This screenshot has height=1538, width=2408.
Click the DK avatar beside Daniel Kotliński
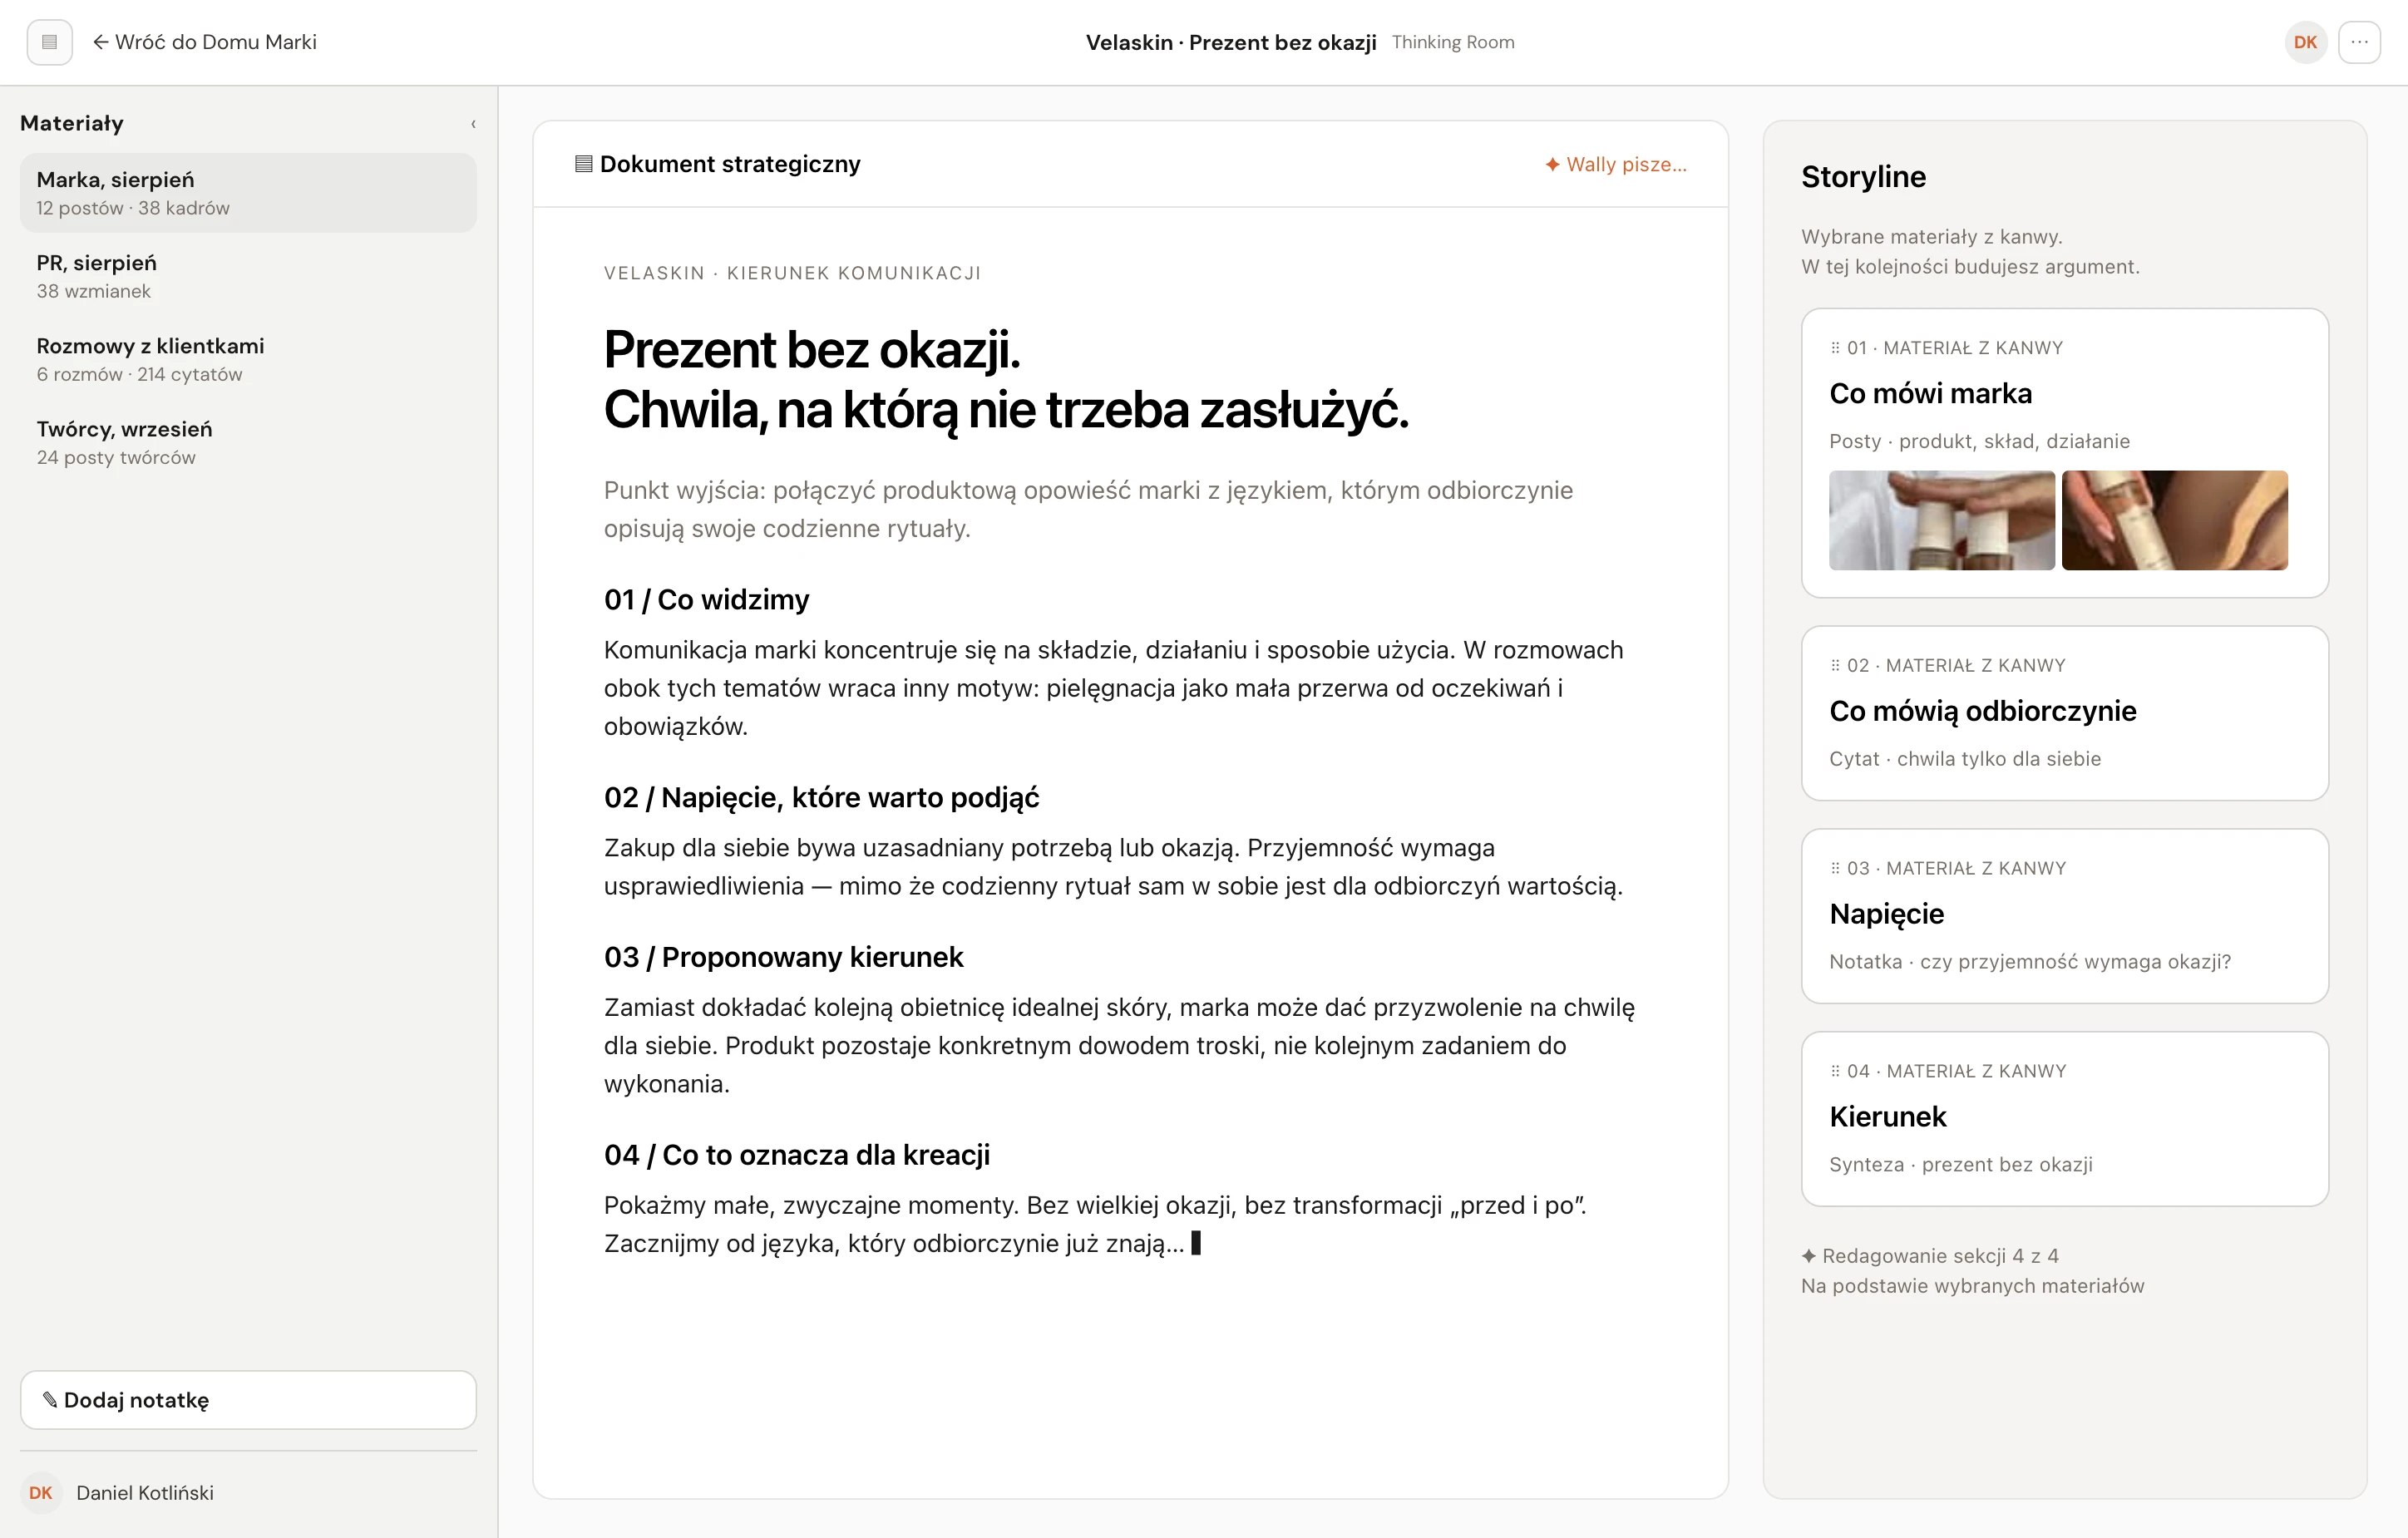tap(41, 1492)
